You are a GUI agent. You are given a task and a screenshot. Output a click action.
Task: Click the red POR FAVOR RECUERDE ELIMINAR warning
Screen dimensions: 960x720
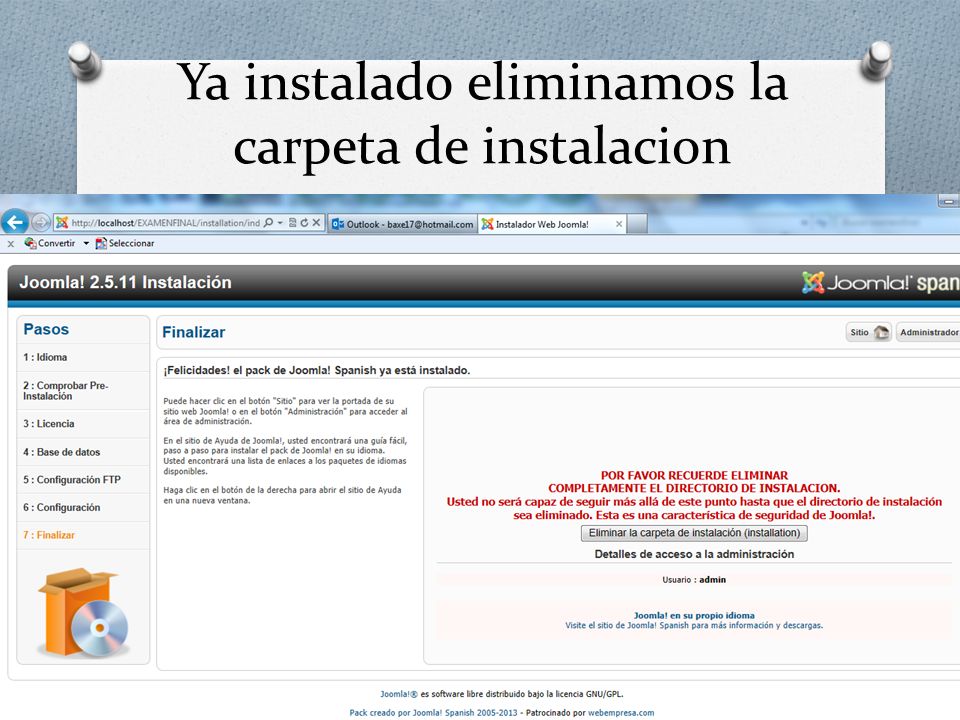tap(694, 495)
